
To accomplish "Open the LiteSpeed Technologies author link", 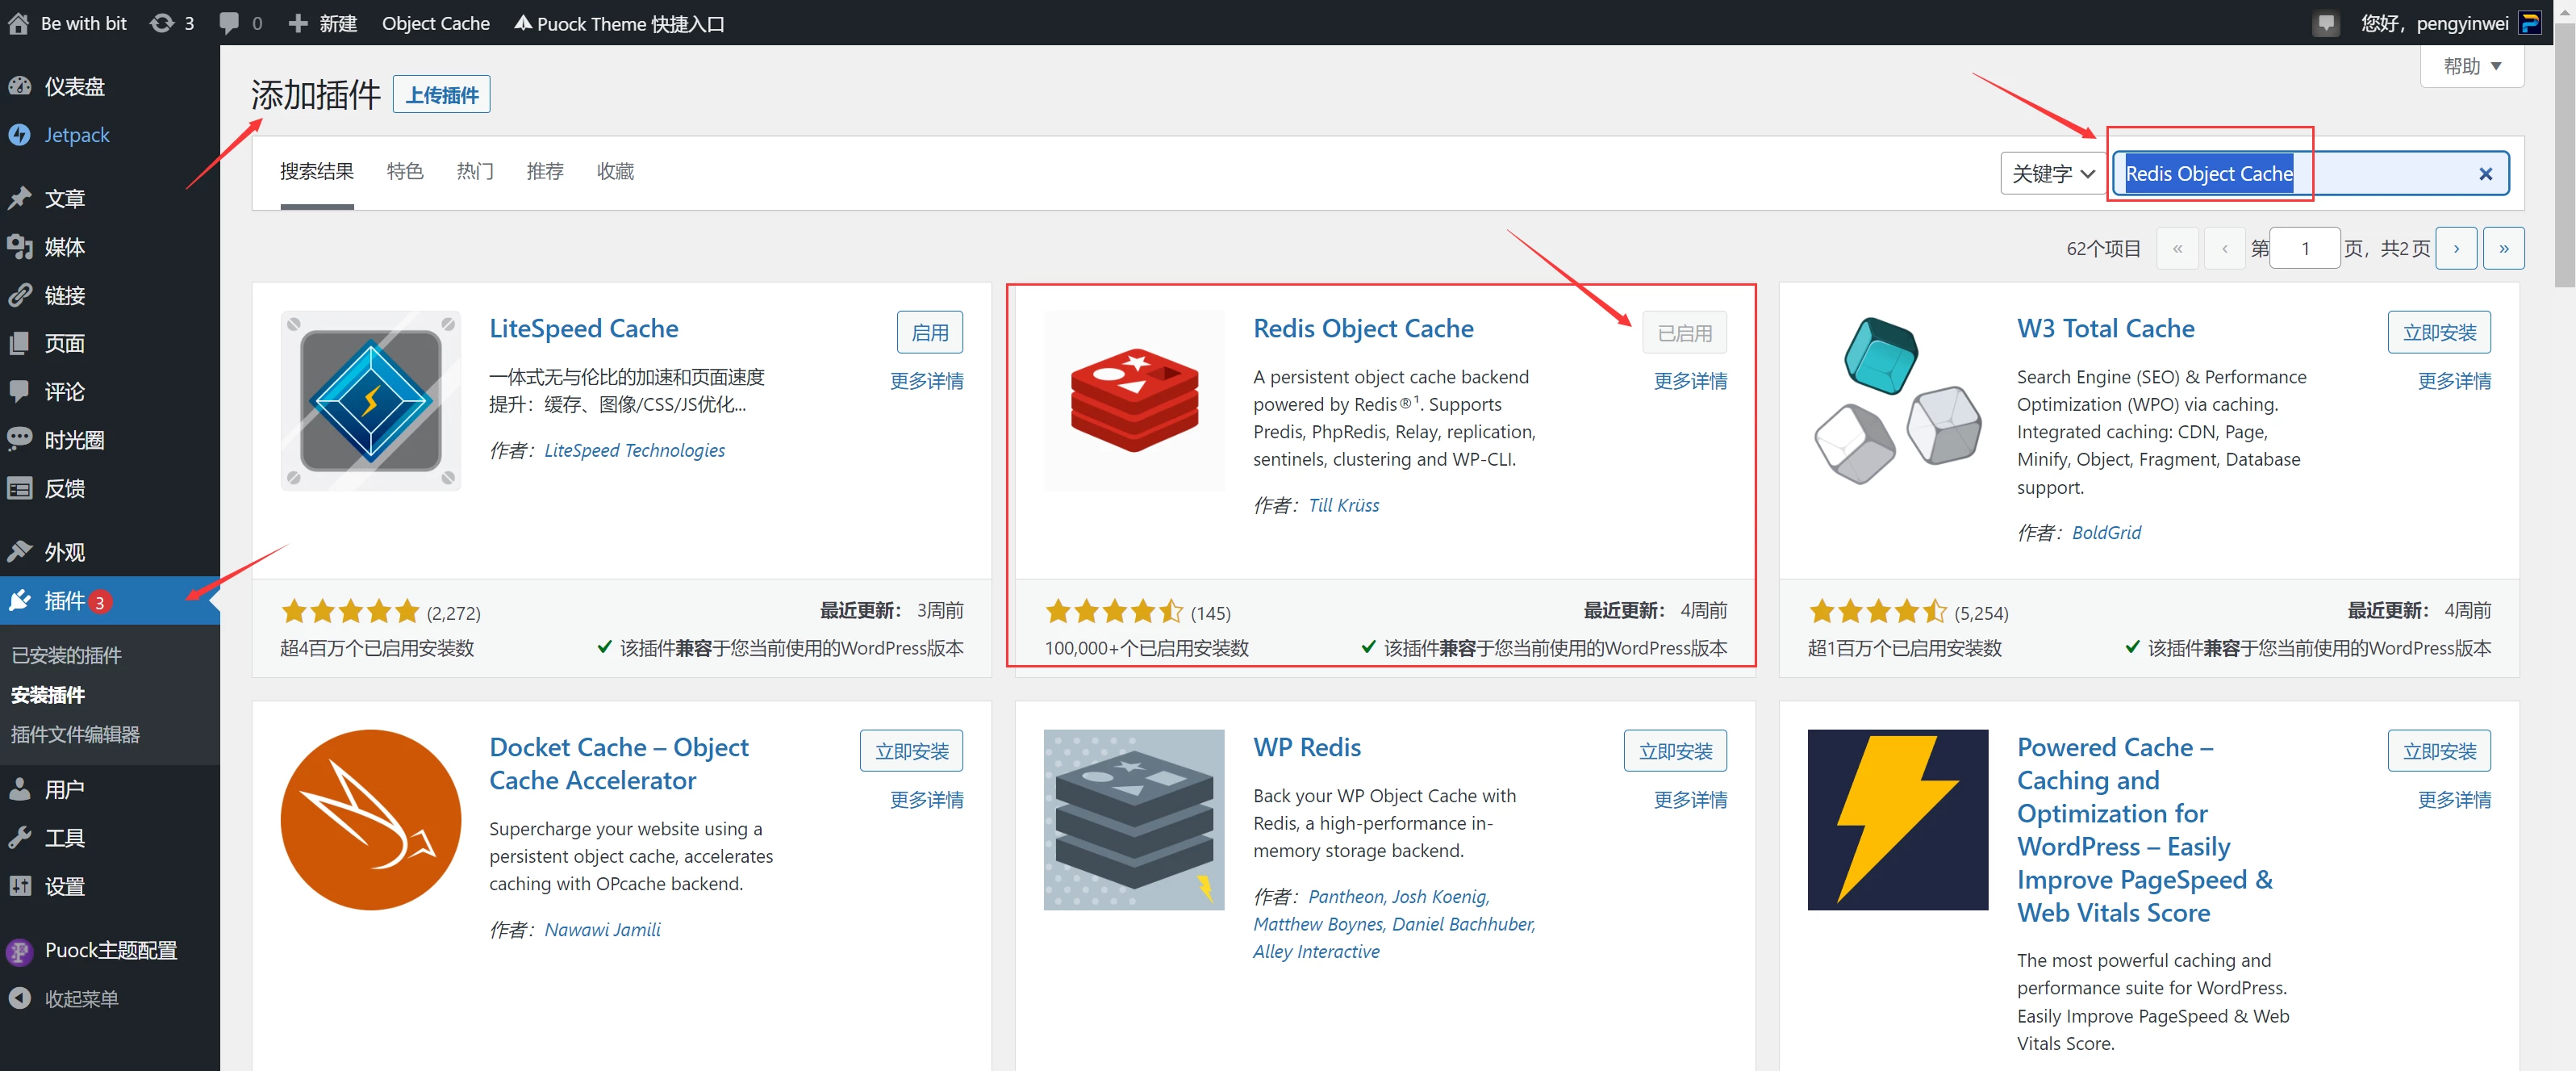I will click(x=634, y=450).
